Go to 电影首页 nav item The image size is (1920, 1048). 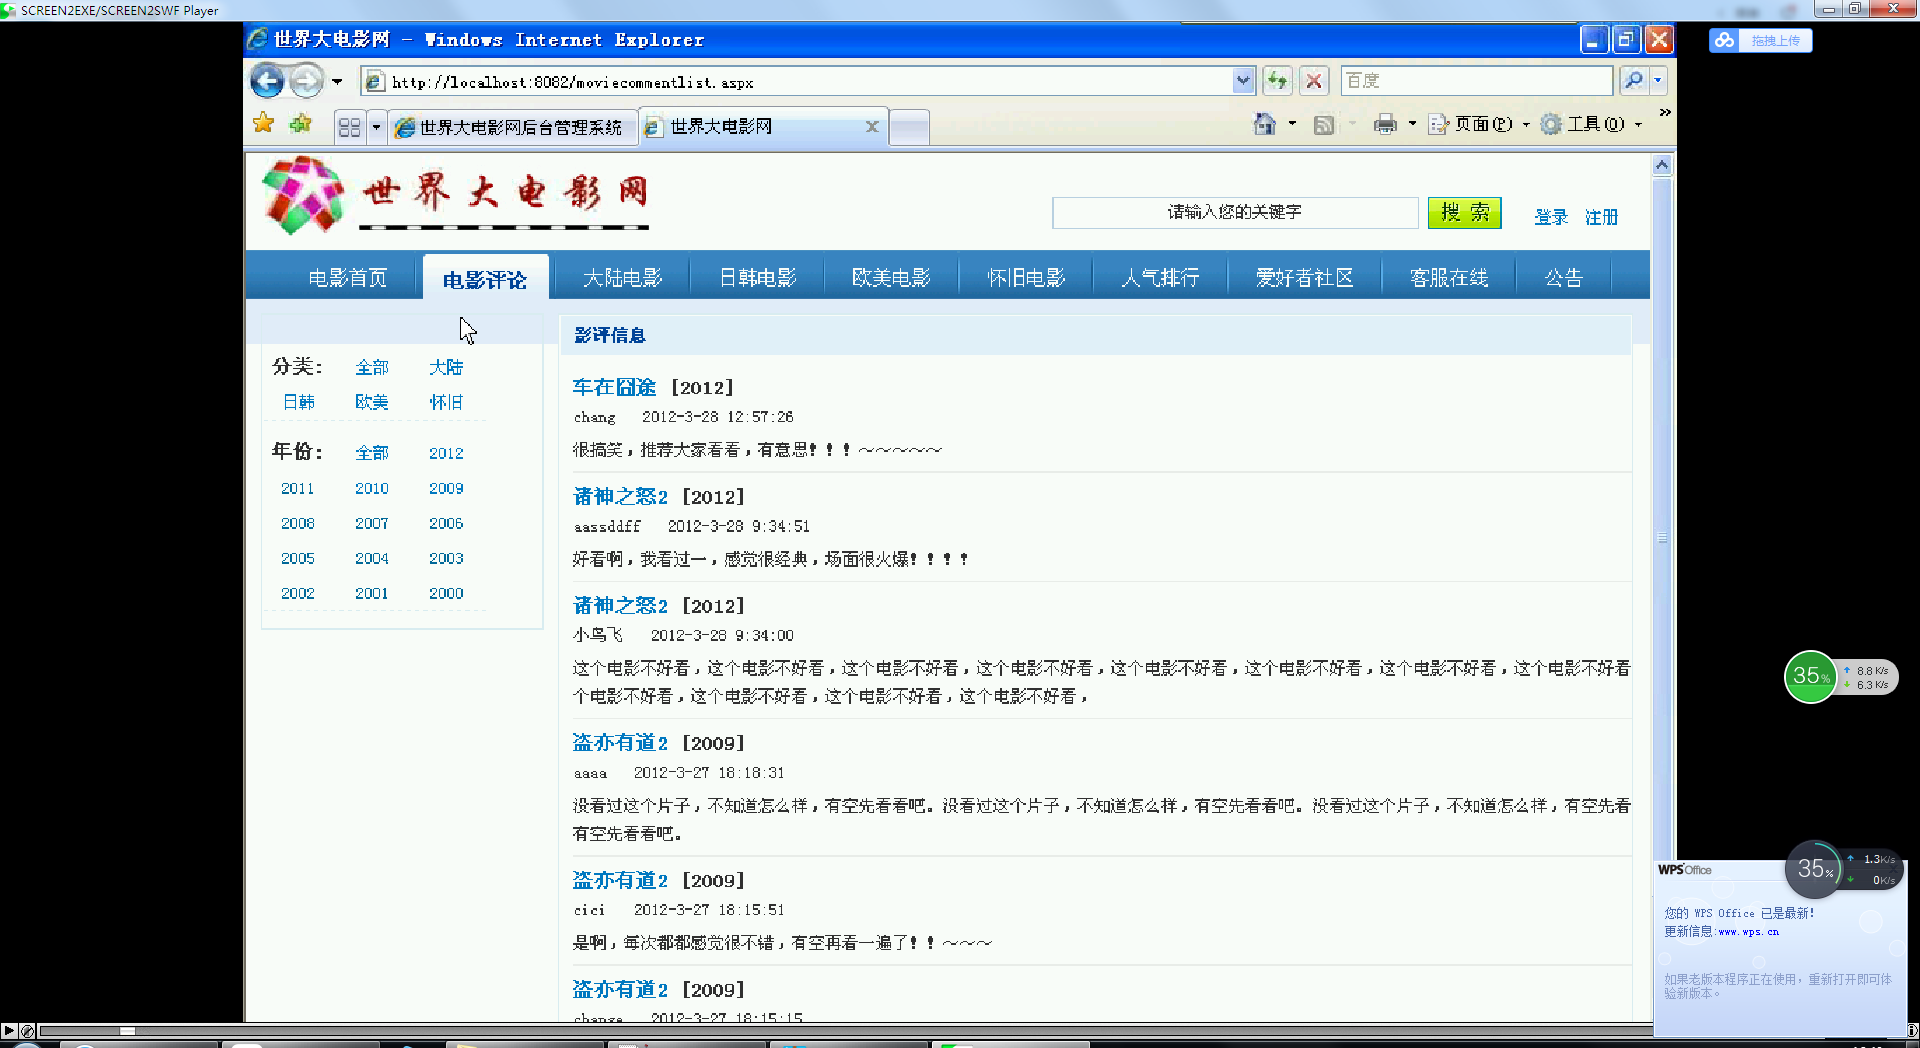pyautogui.click(x=347, y=277)
